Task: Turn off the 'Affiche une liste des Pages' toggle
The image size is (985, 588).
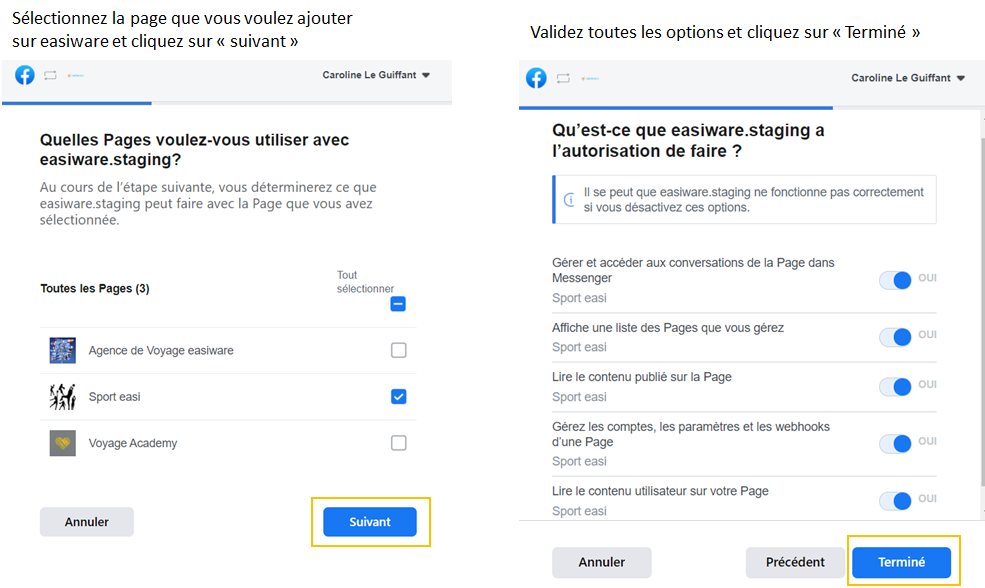Action: pyautogui.click(x=896, y=337)
